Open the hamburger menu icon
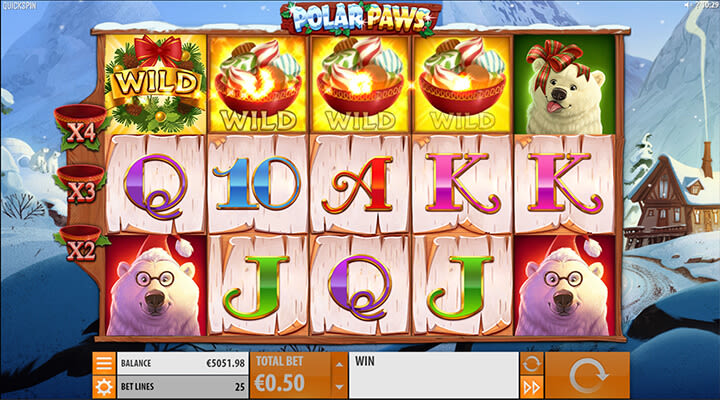The height and width of the screenshot is (400, 720). [x=104, y=363]
